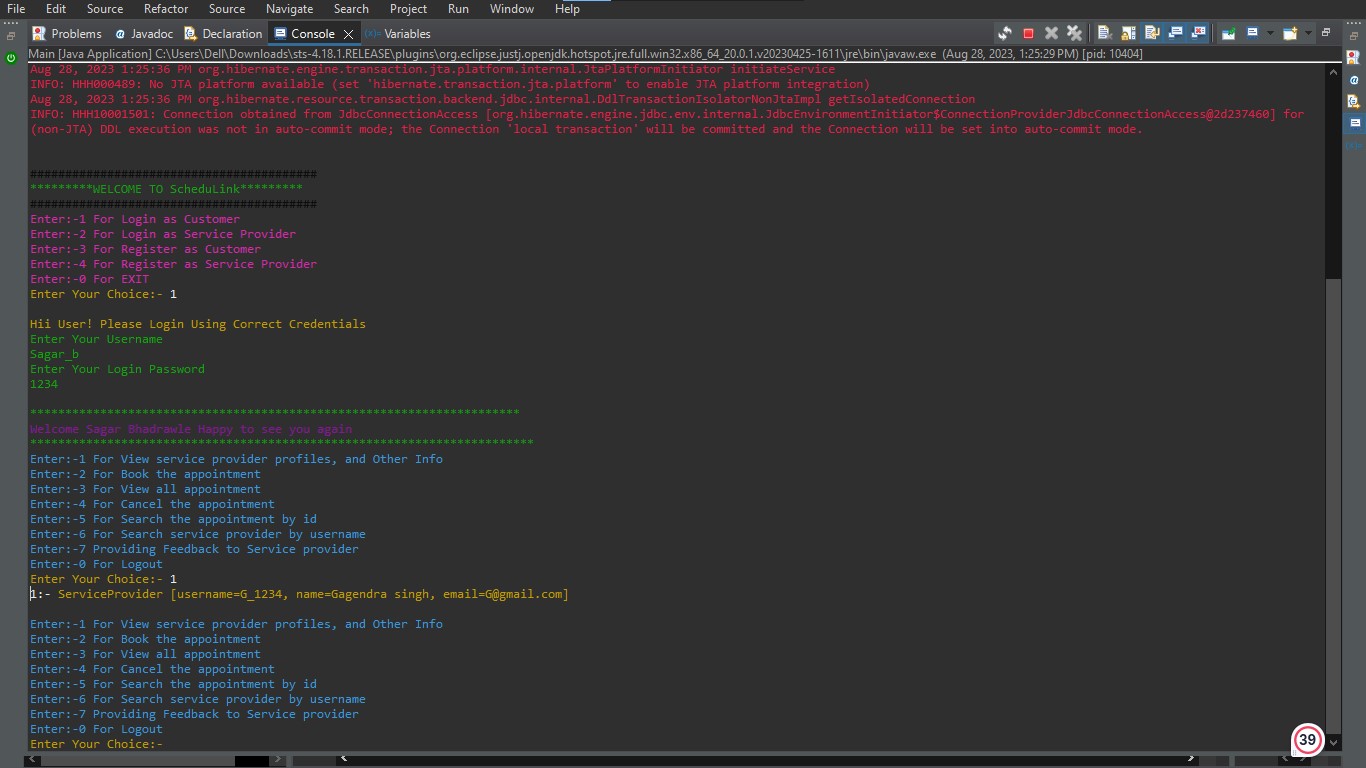Screen dimensions: 1366x768
Task: Switch to the Javadoc tab
Action: tap(146, 34)
